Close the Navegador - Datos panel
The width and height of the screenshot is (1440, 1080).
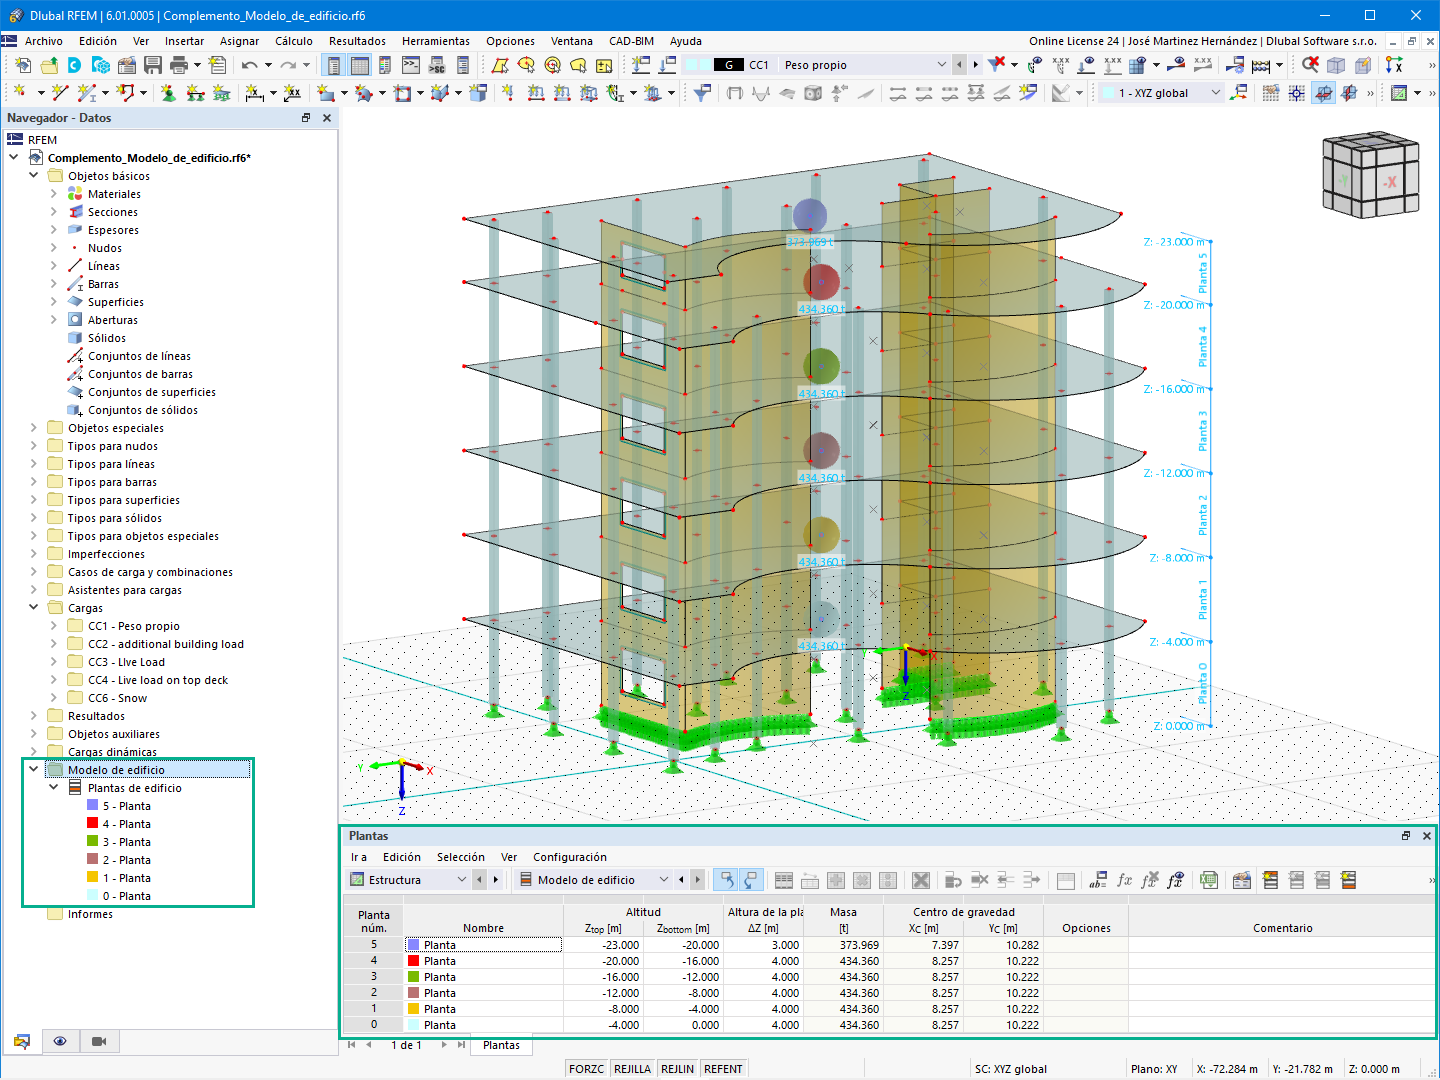[327, 118]
